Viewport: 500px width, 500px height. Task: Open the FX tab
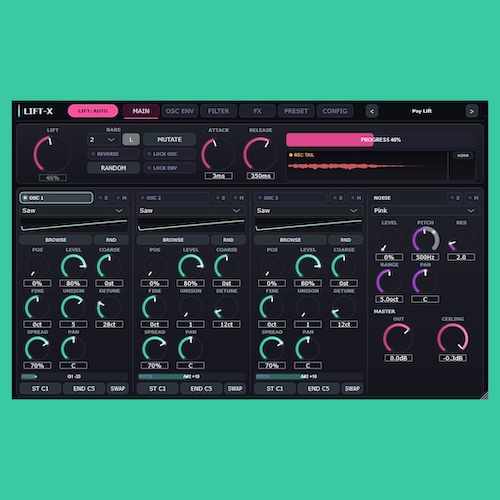pyautogui.click(x=257, y=111)
